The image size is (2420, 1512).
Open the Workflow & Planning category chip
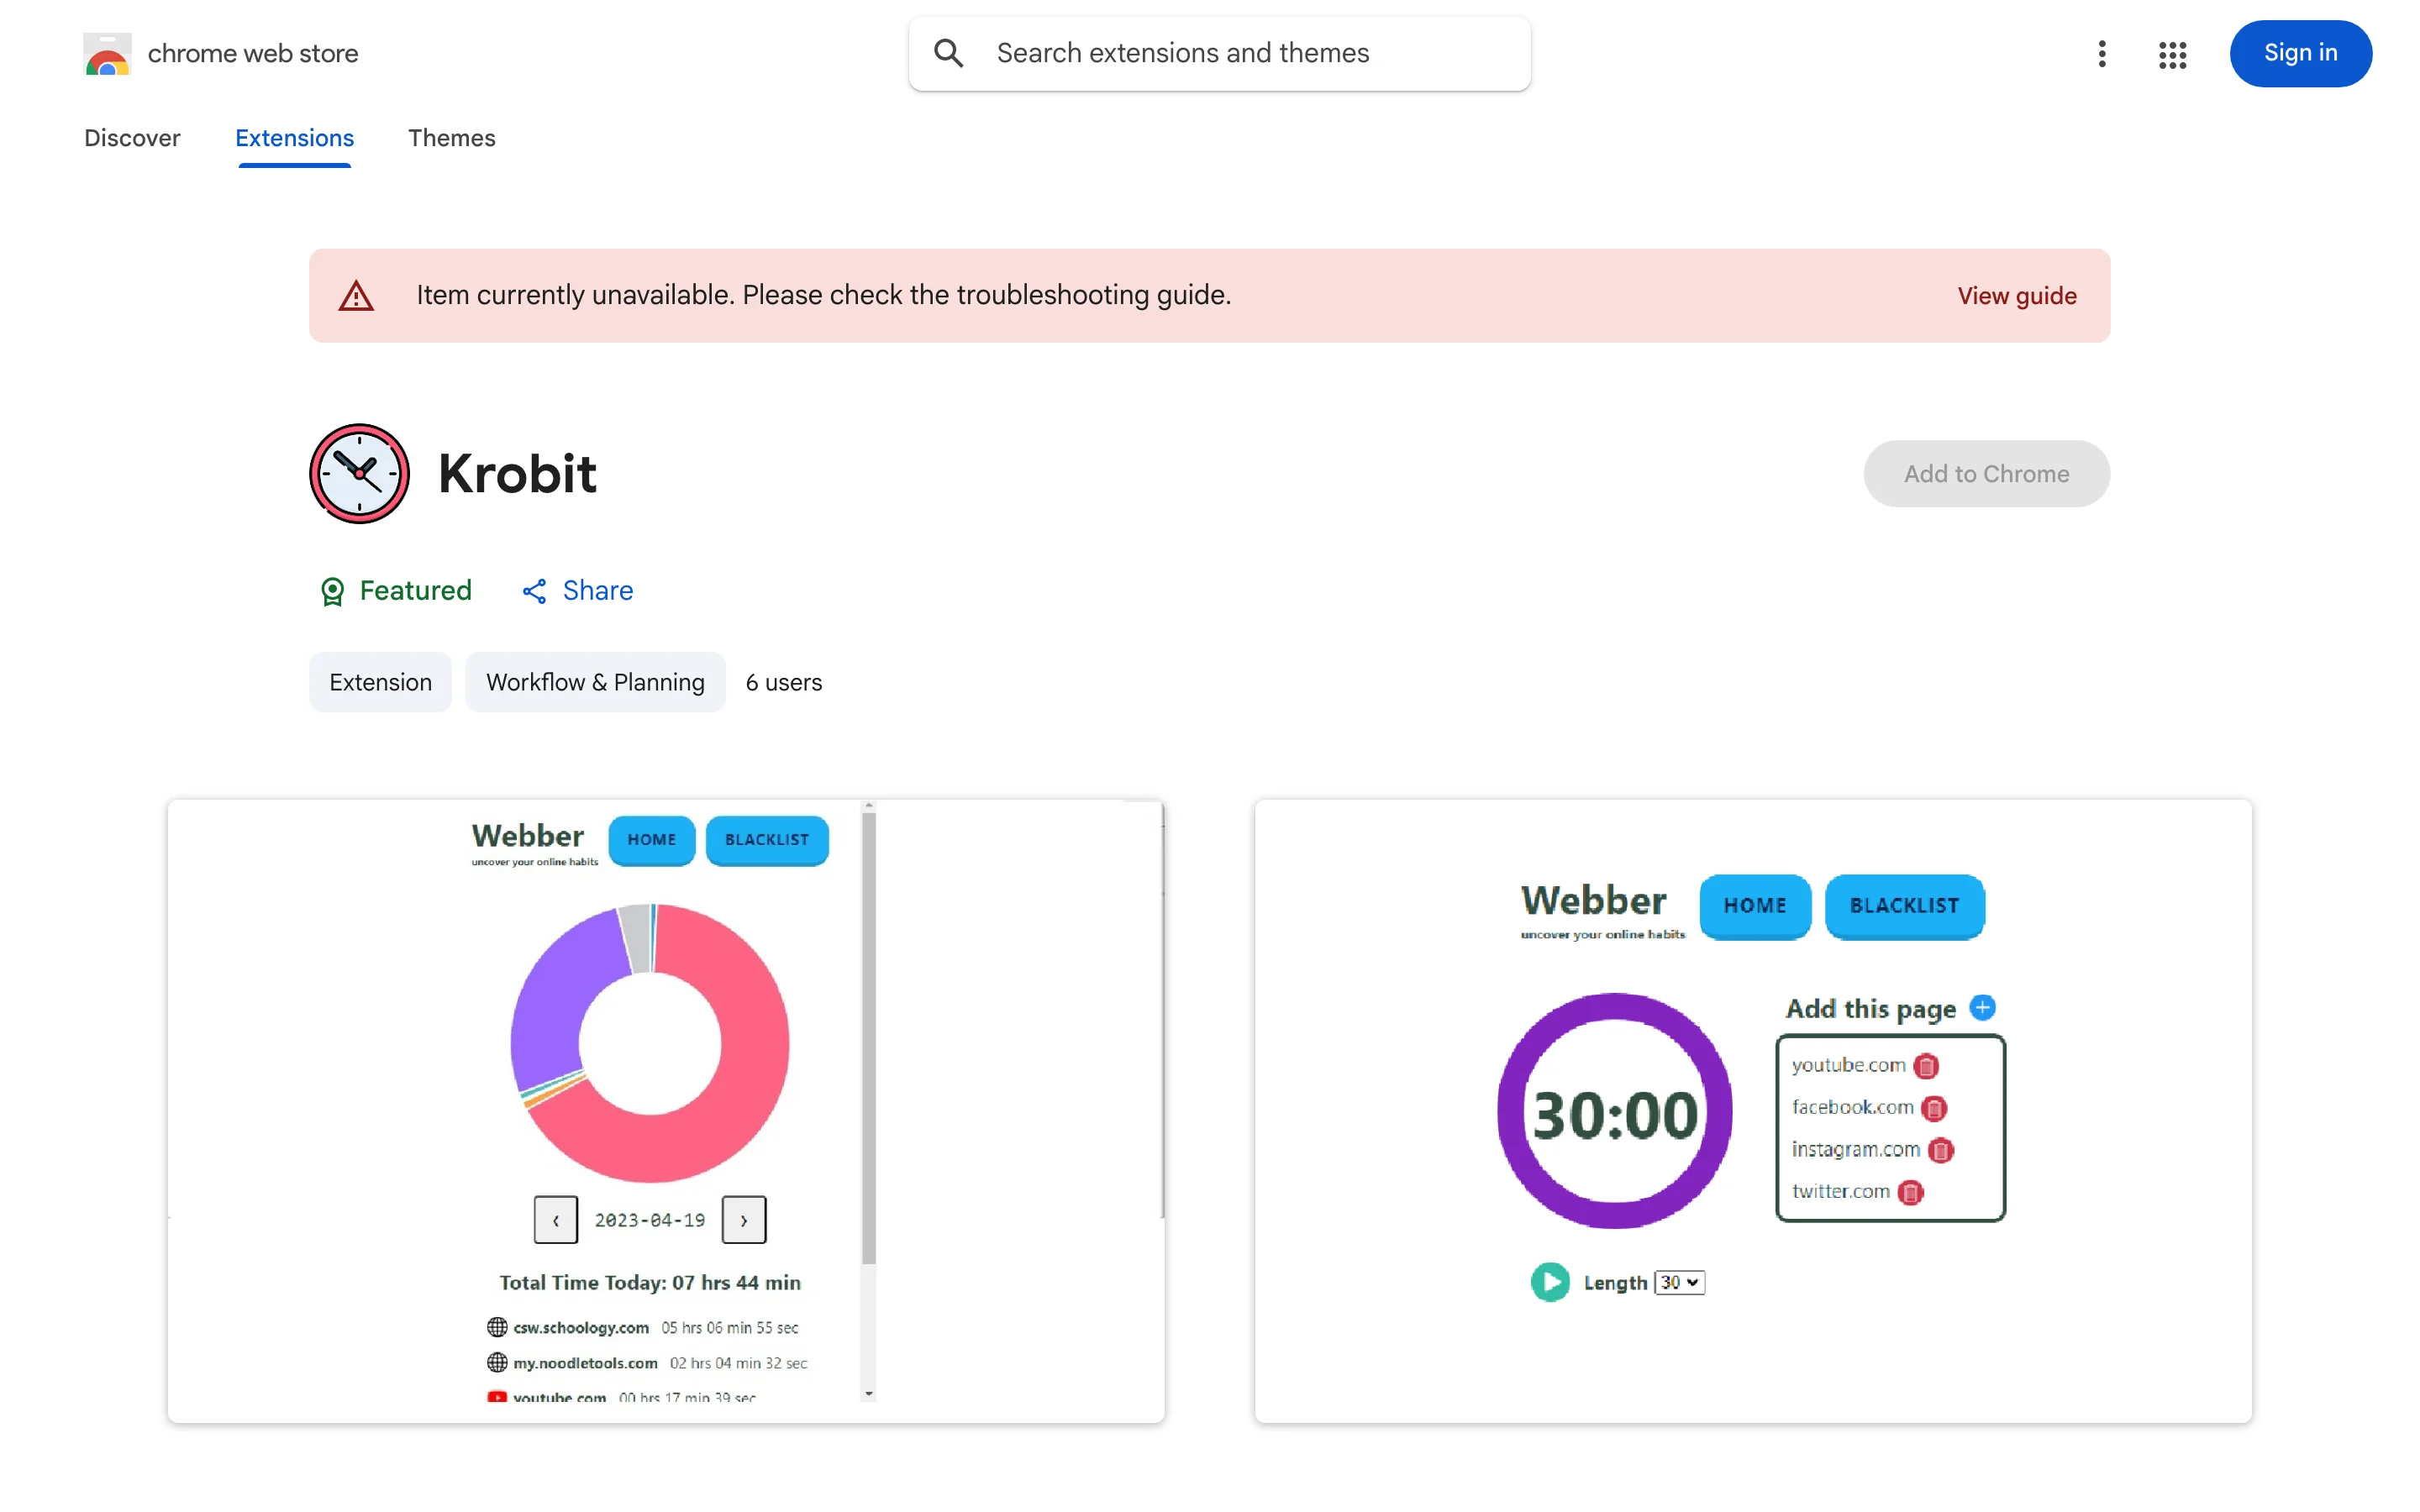pos(595,682)
